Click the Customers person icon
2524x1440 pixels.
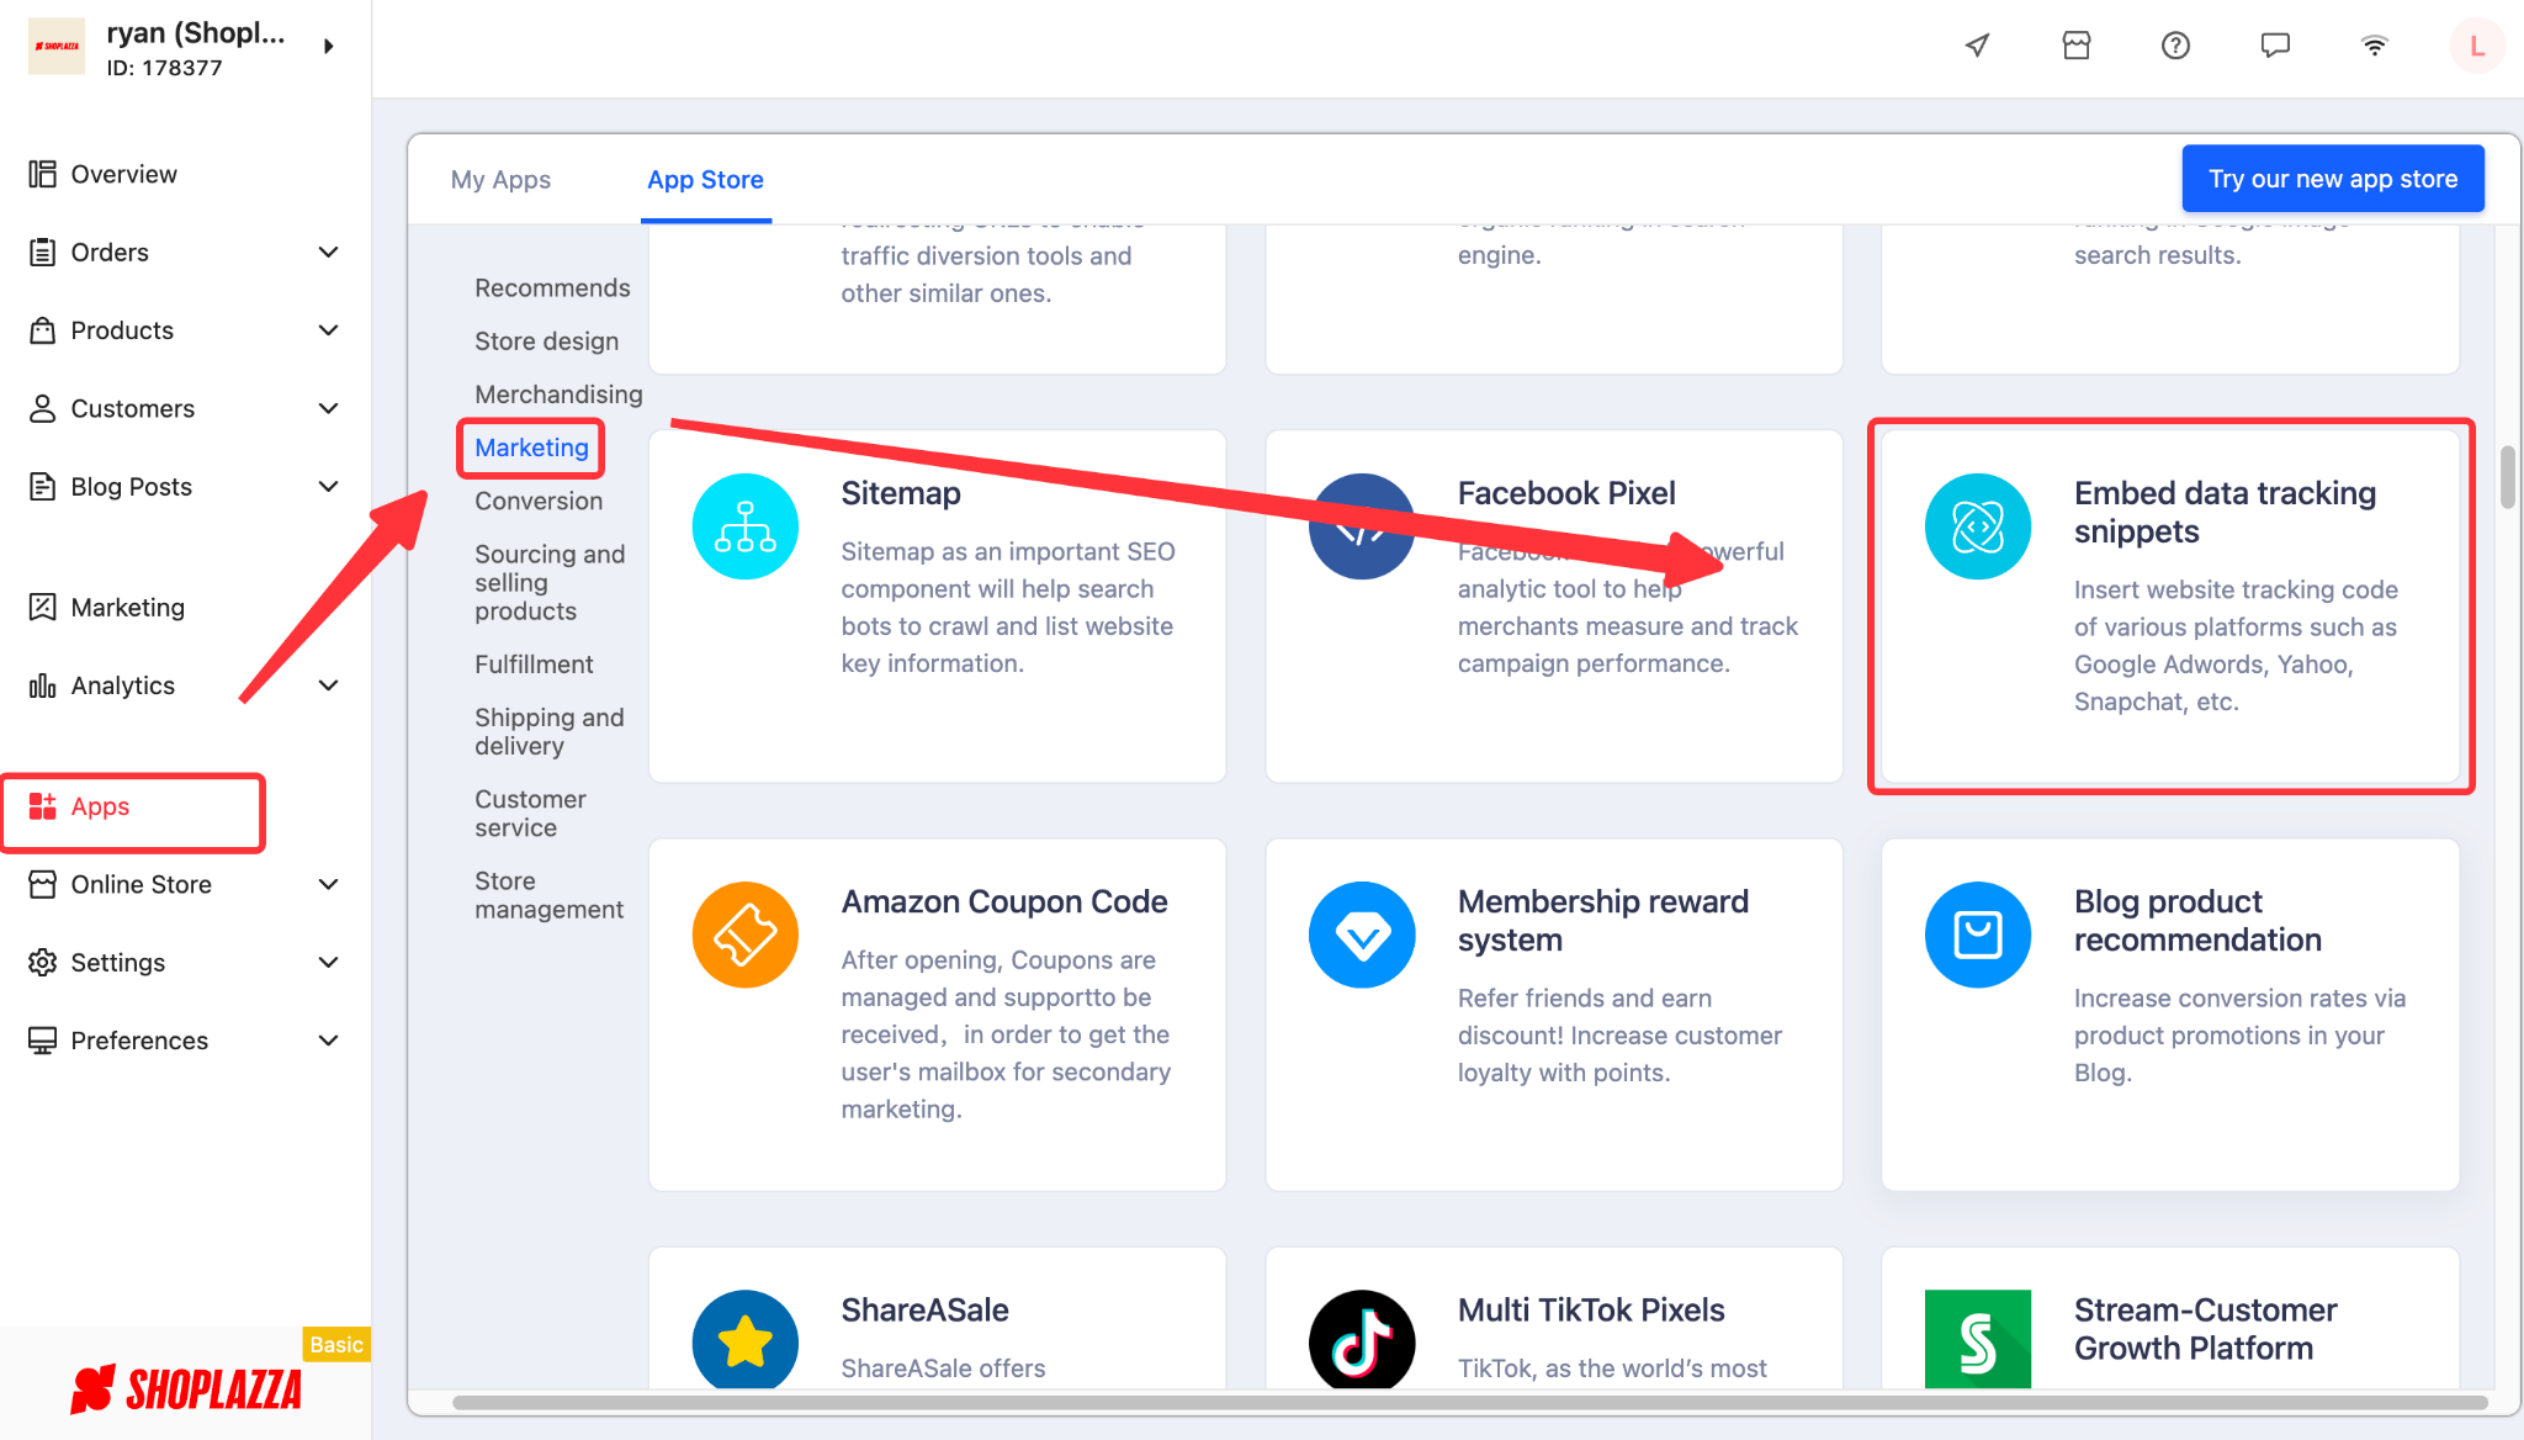42,408
